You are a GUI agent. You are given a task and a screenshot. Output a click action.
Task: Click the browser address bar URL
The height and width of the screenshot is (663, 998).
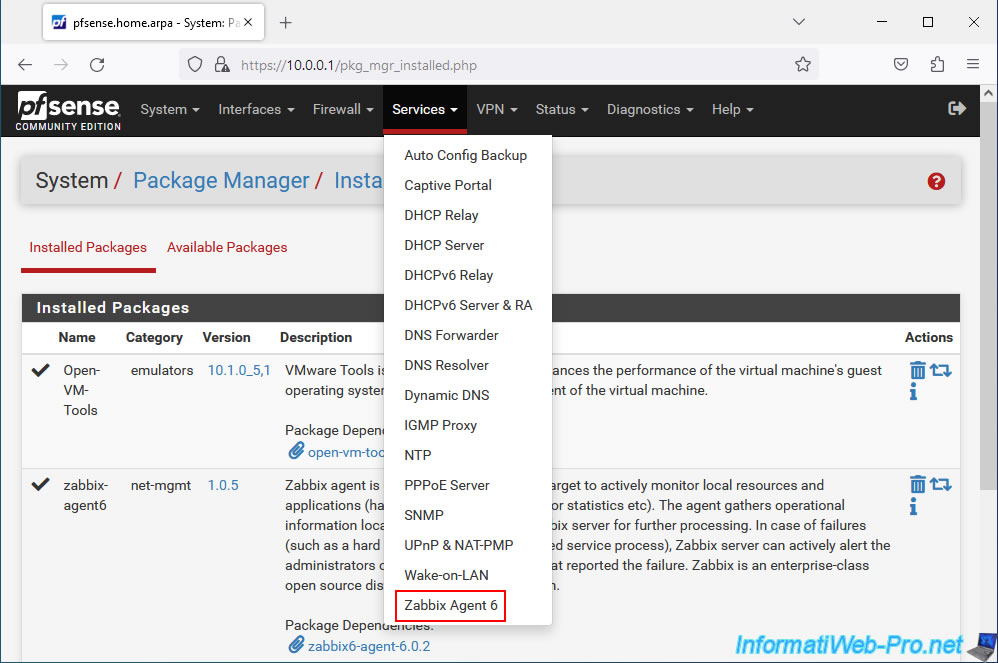[358, 65]
